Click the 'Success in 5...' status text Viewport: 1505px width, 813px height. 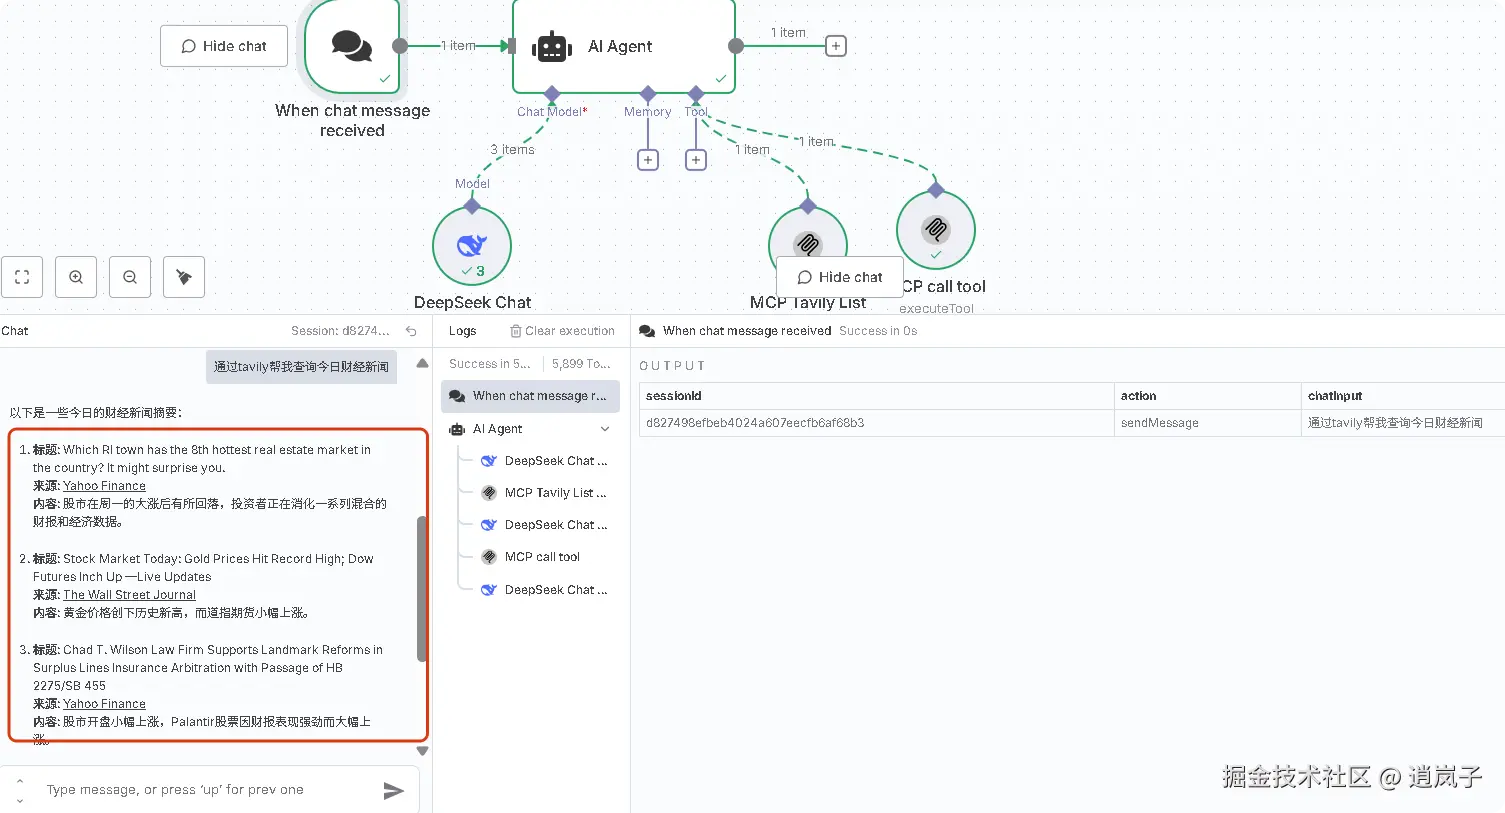[x=490, y=364]
